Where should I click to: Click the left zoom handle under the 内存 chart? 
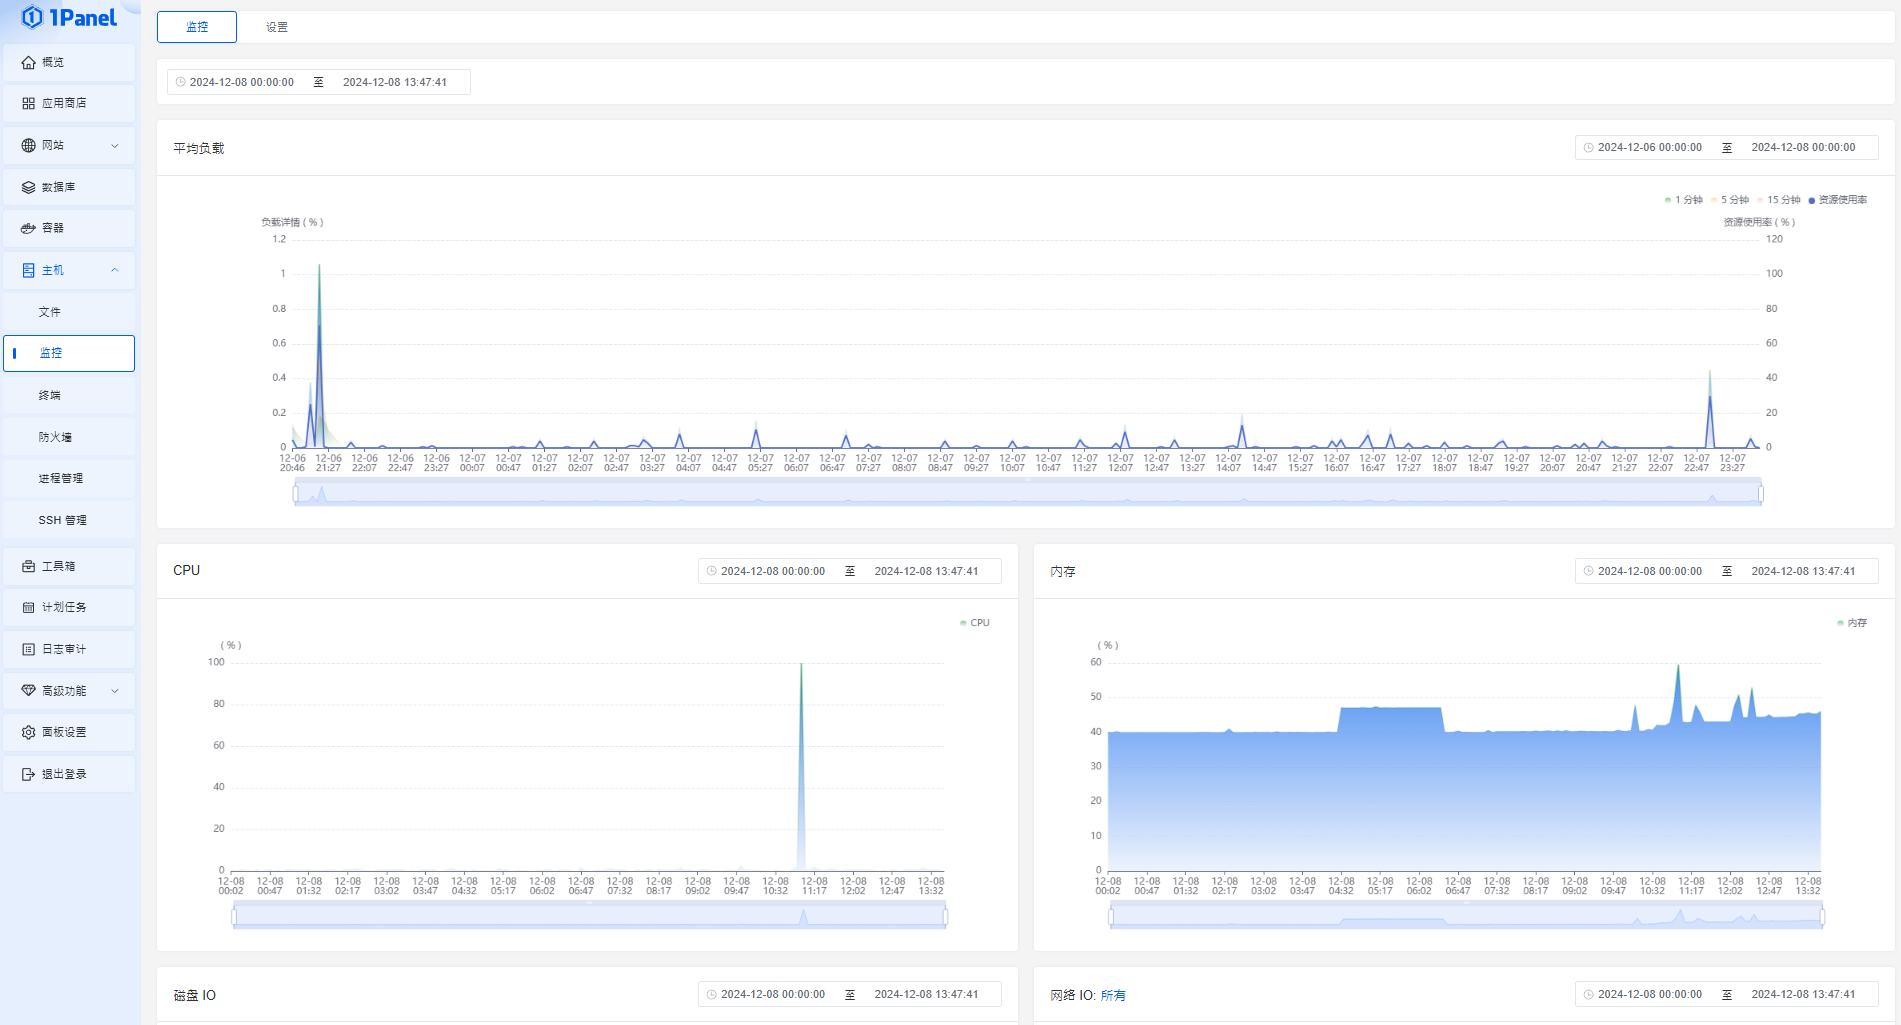[x=1111, y=916]
